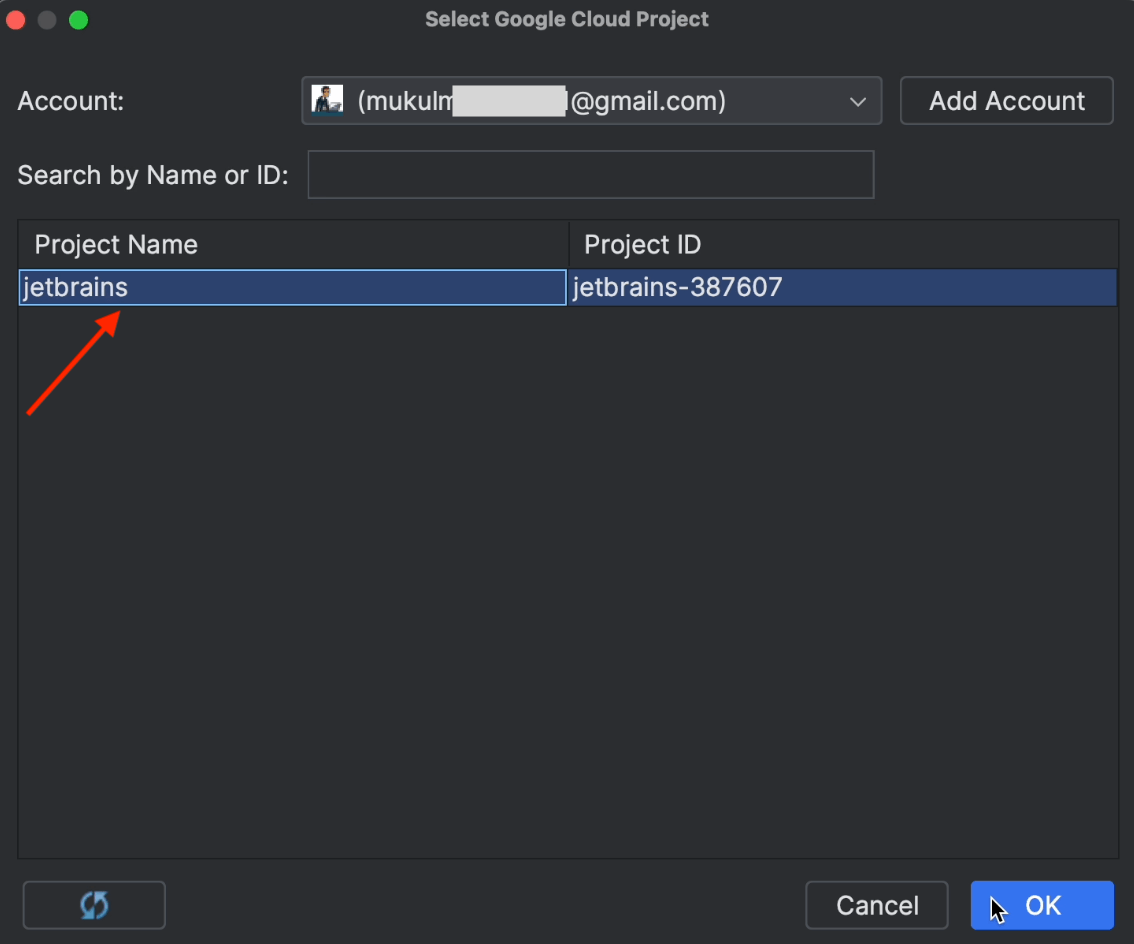1134x944 pixels.
Task: Select the jetbrains project name cell
Action: pyautogui.click(x=292, y=288)
